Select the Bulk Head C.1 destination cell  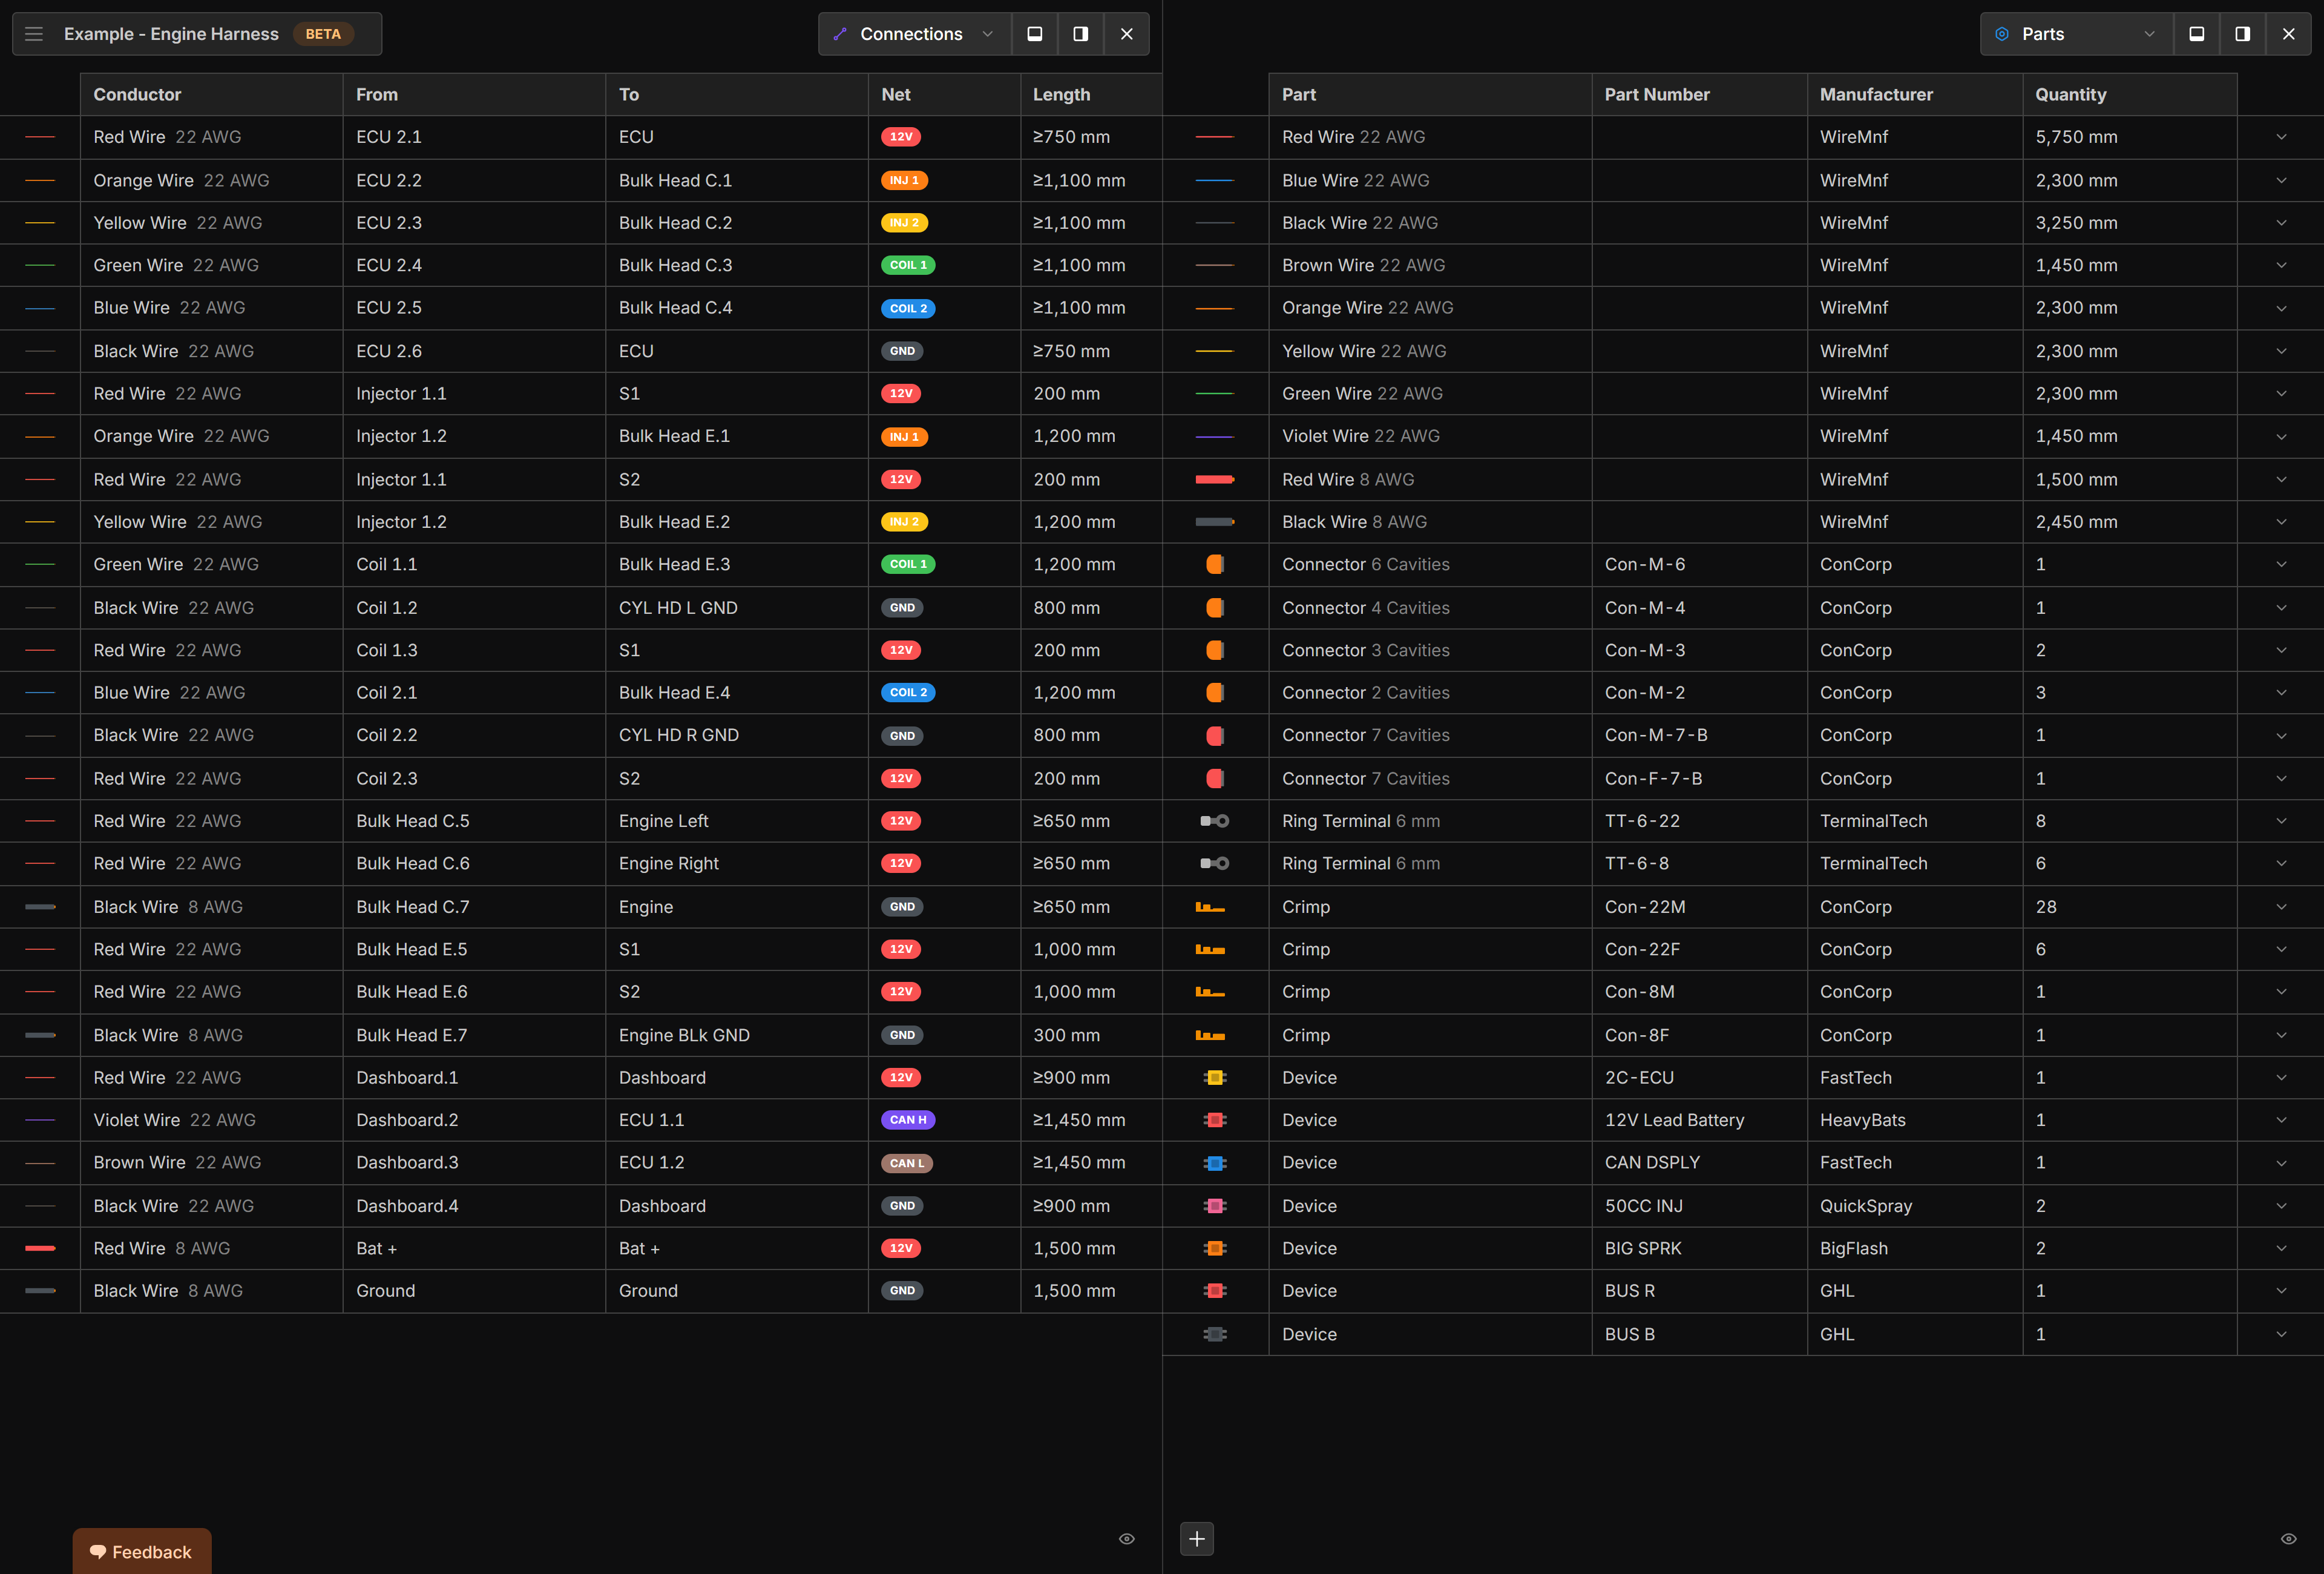pos(675,180)
